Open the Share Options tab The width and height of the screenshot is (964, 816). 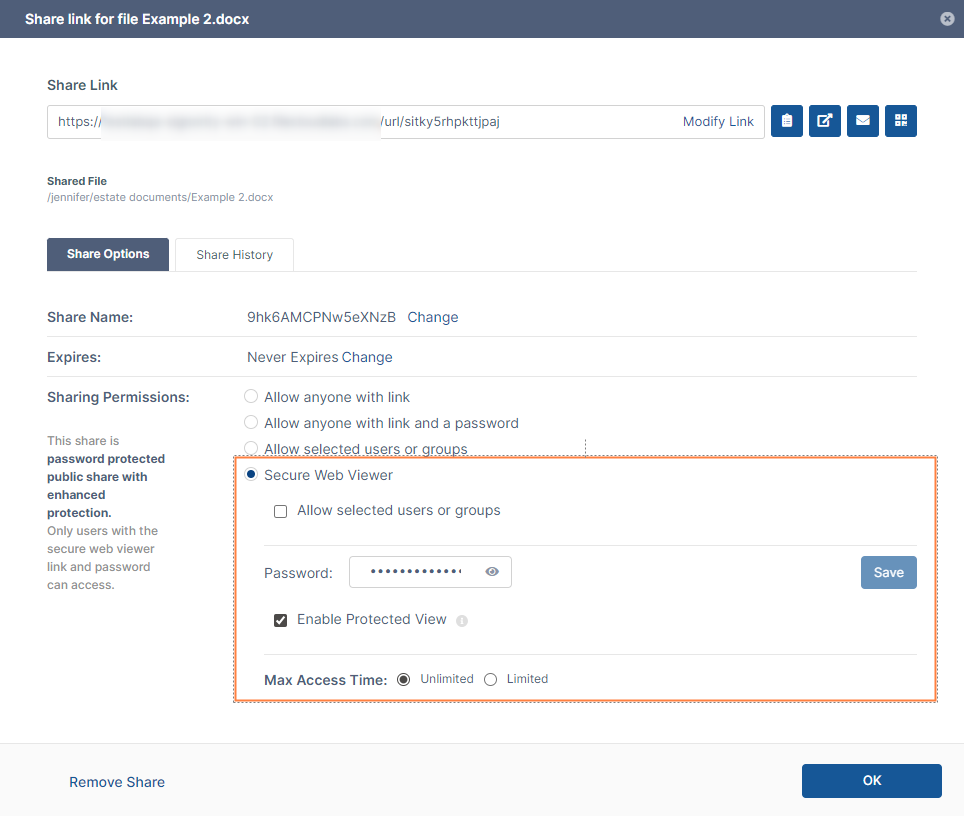[108, 254]
